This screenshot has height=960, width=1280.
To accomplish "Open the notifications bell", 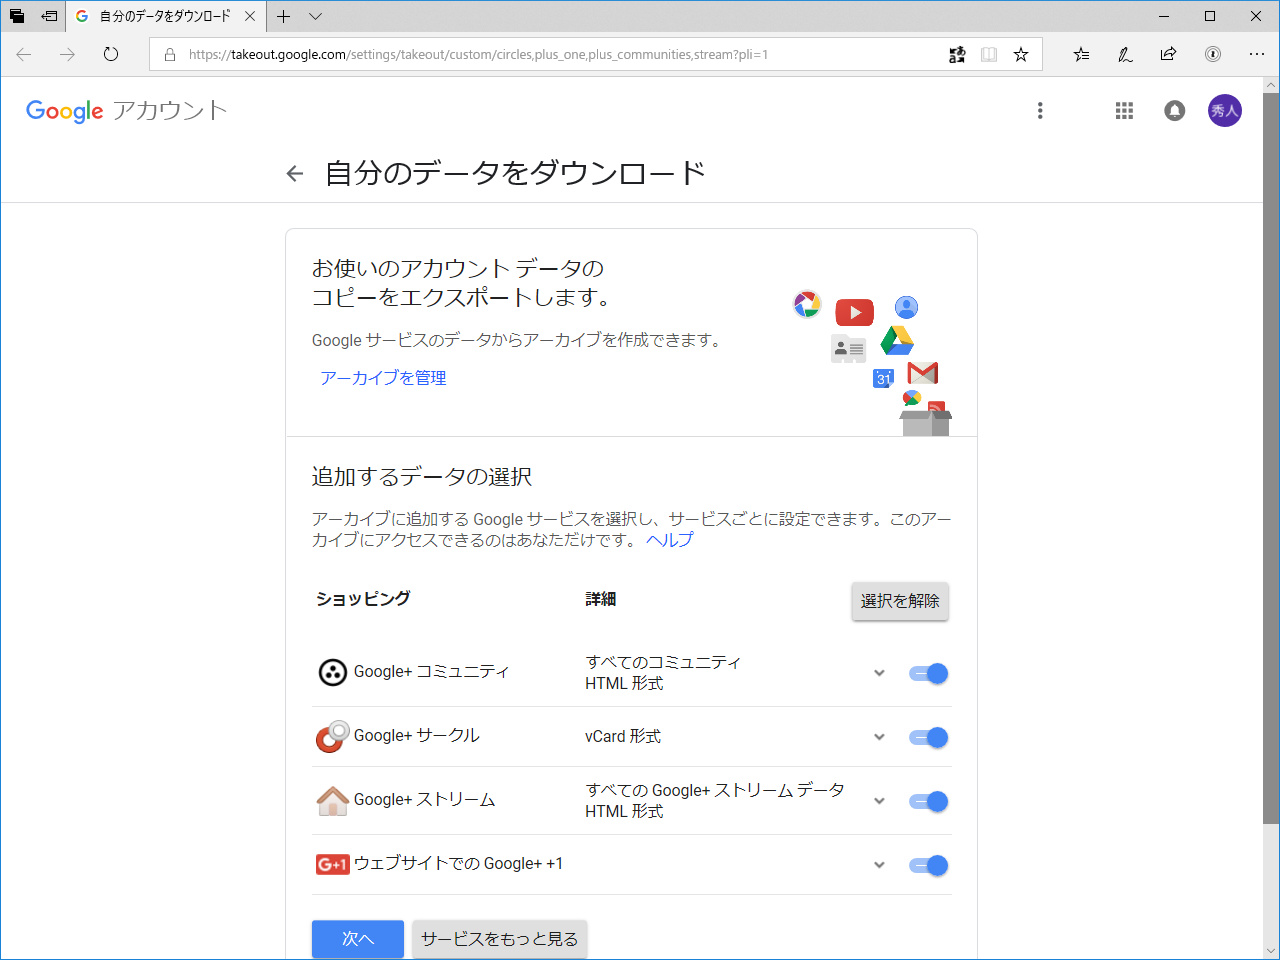I will point(1174,111).
